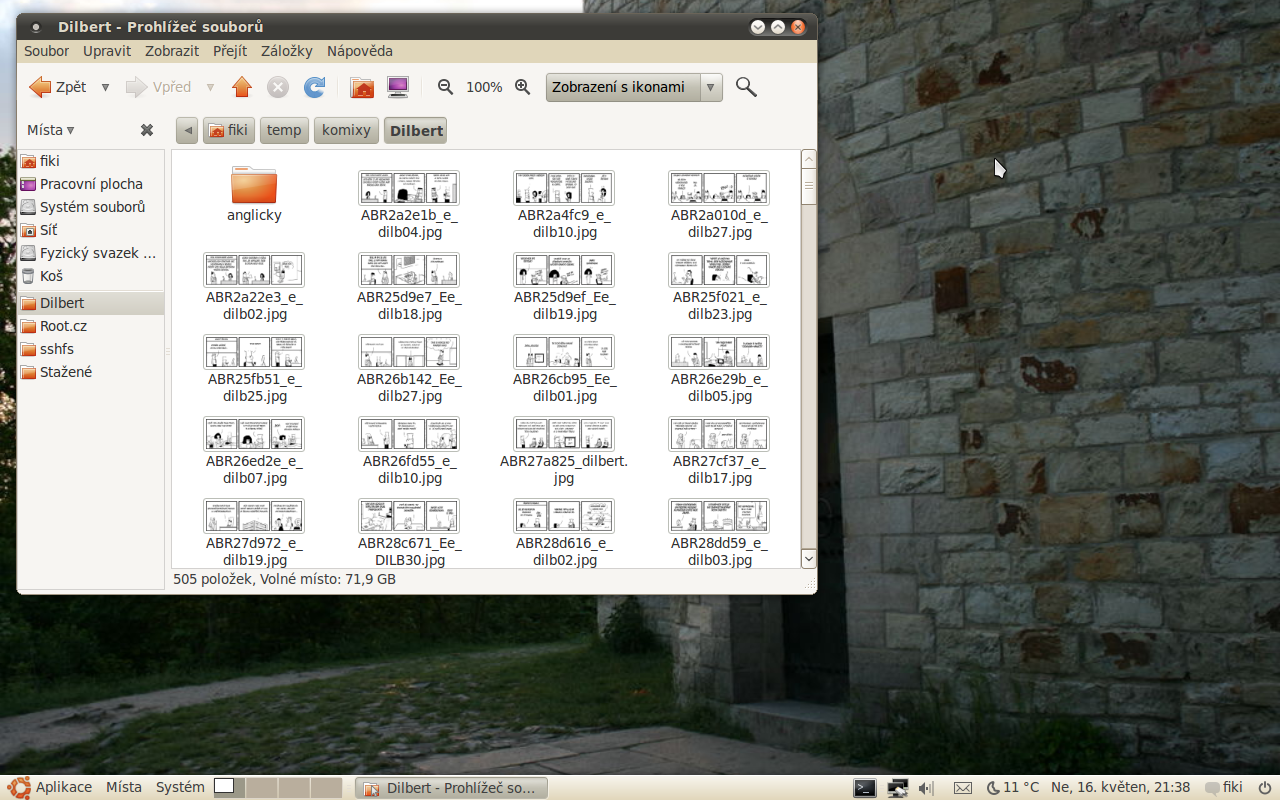Select thumbnail ABR2a010d_e_dilb27.jpg
1280x800 pixels.
coord(719,188)
